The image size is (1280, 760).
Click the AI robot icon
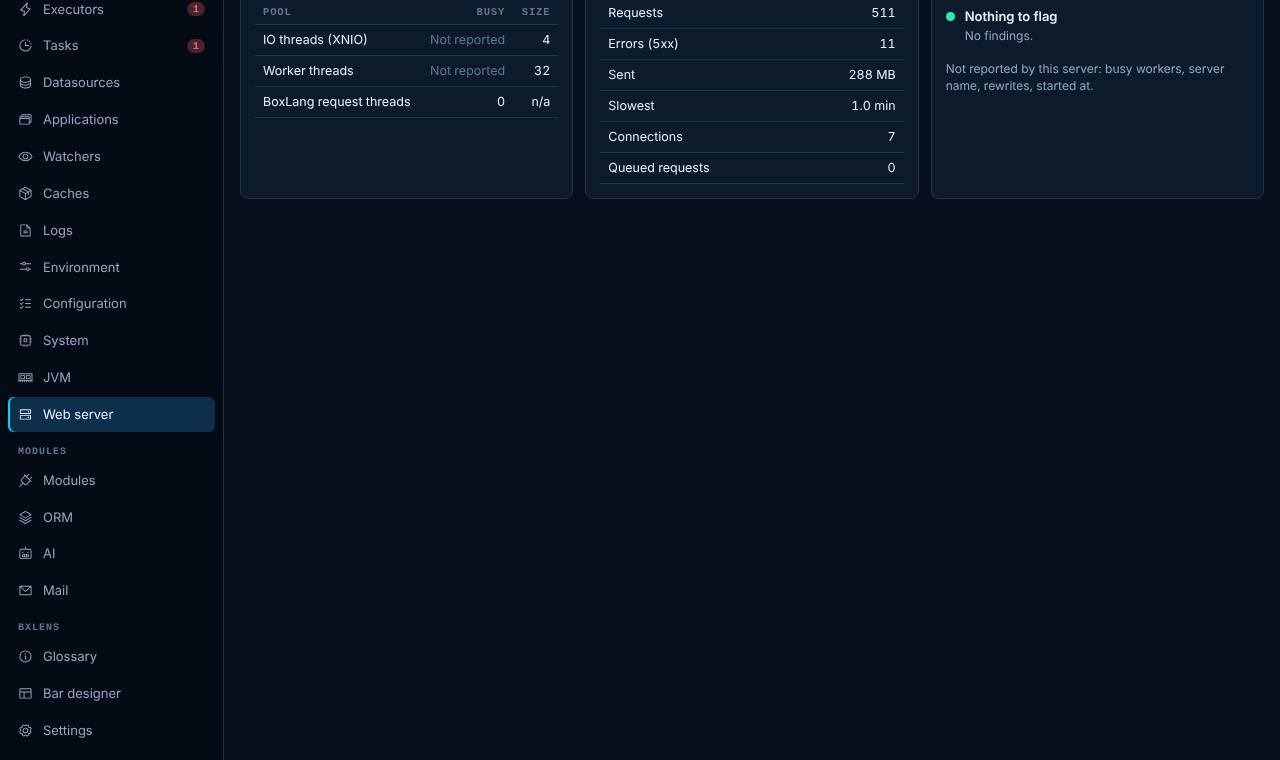[x=26, y=554]
